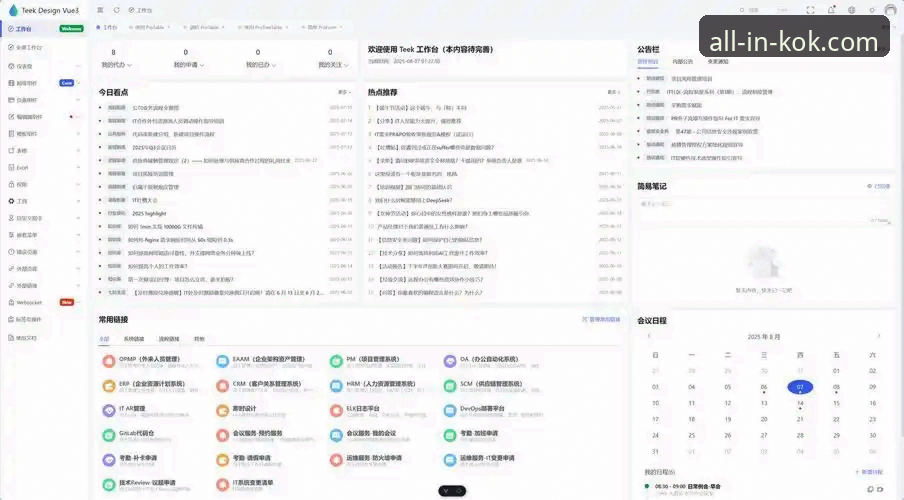This screenshot has width=904, height=500.
Task: Open the 考勤-加班申请 link
Action: point(479,433)
